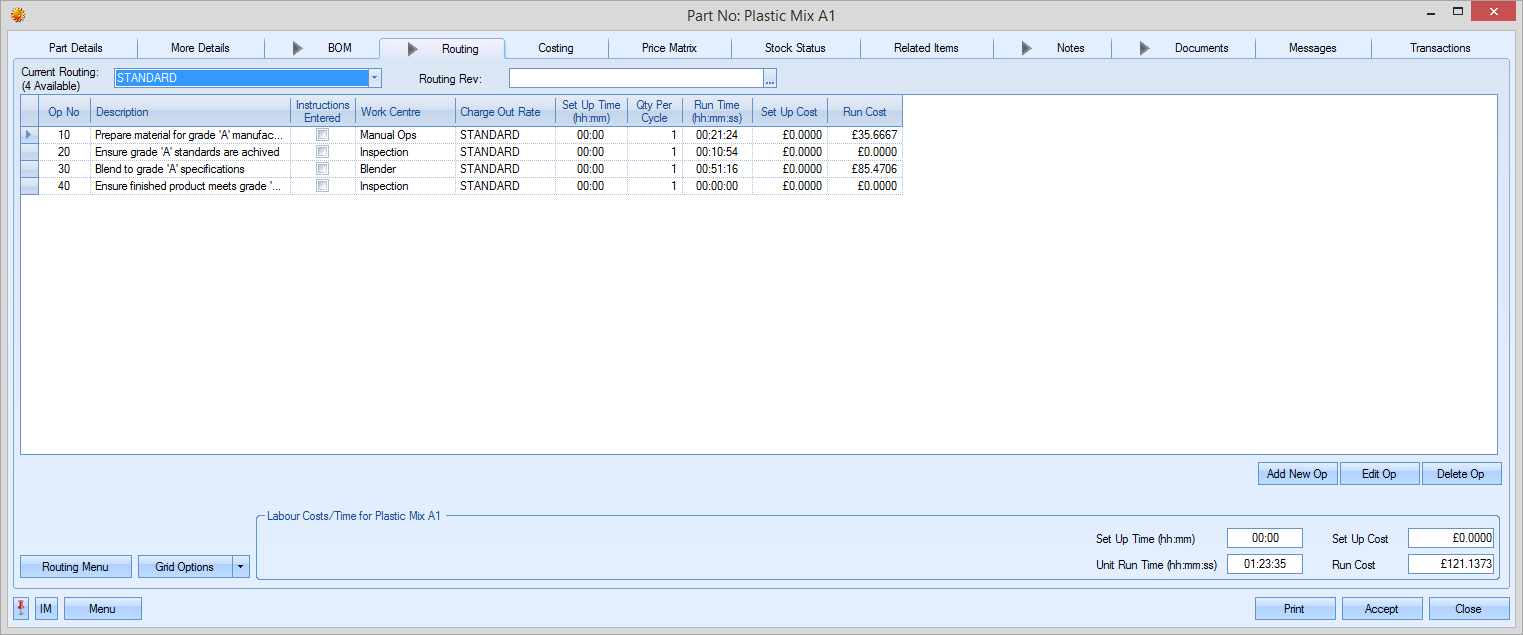
Task: Click the row selector arrow for operation 10
Action: [29, 135]
